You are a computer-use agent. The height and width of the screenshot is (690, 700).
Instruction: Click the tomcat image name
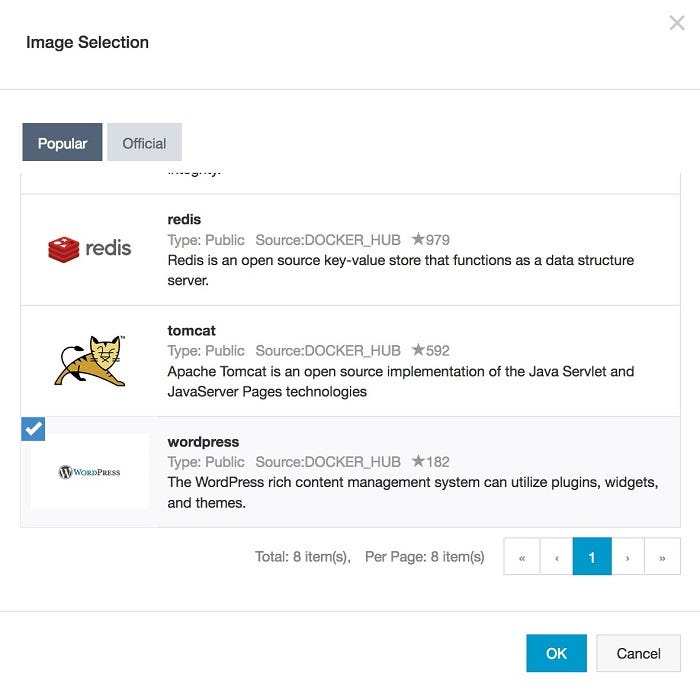(191, 330)
